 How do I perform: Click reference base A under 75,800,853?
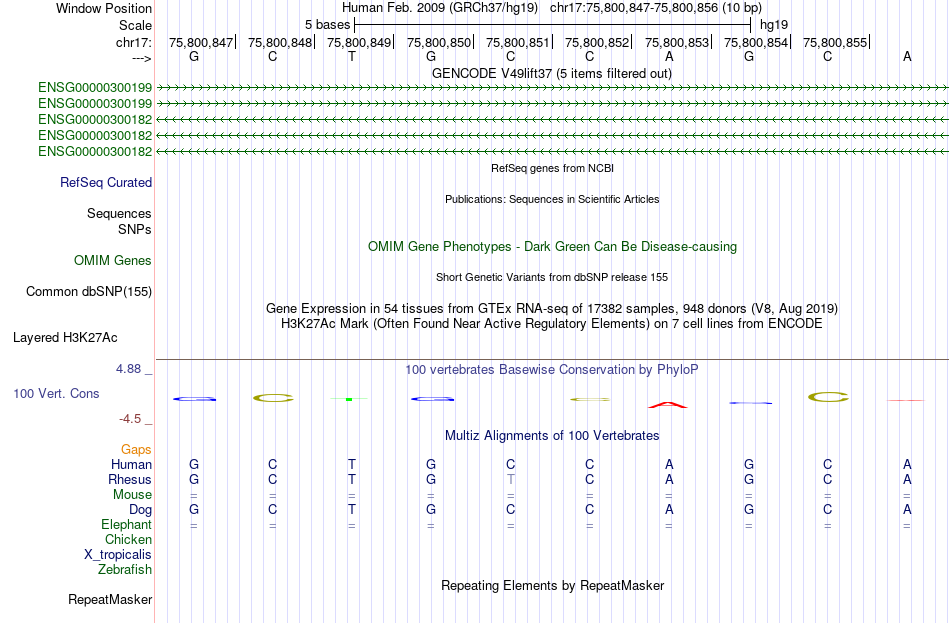point(669,56)
